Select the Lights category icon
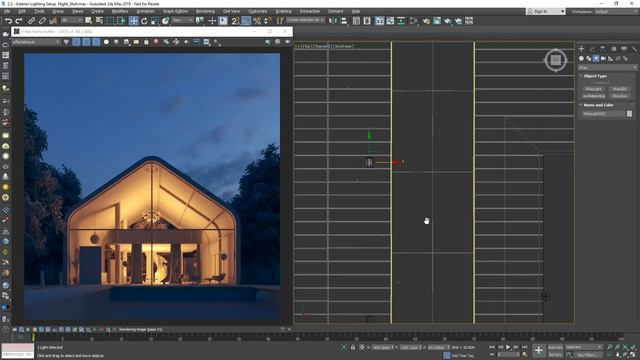The image size is (640, 360). (596, 59)
